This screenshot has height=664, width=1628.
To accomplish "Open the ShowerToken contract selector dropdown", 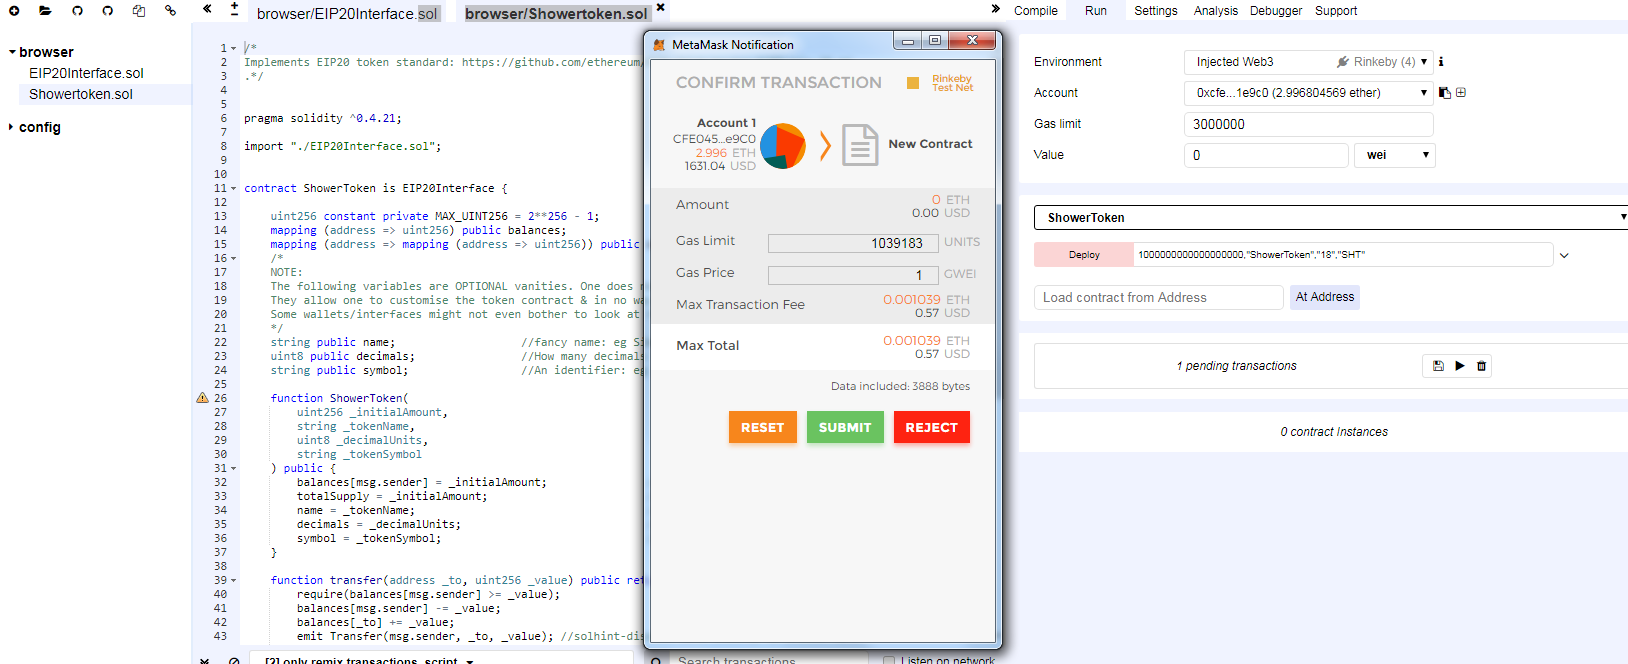I will 1331,217.
